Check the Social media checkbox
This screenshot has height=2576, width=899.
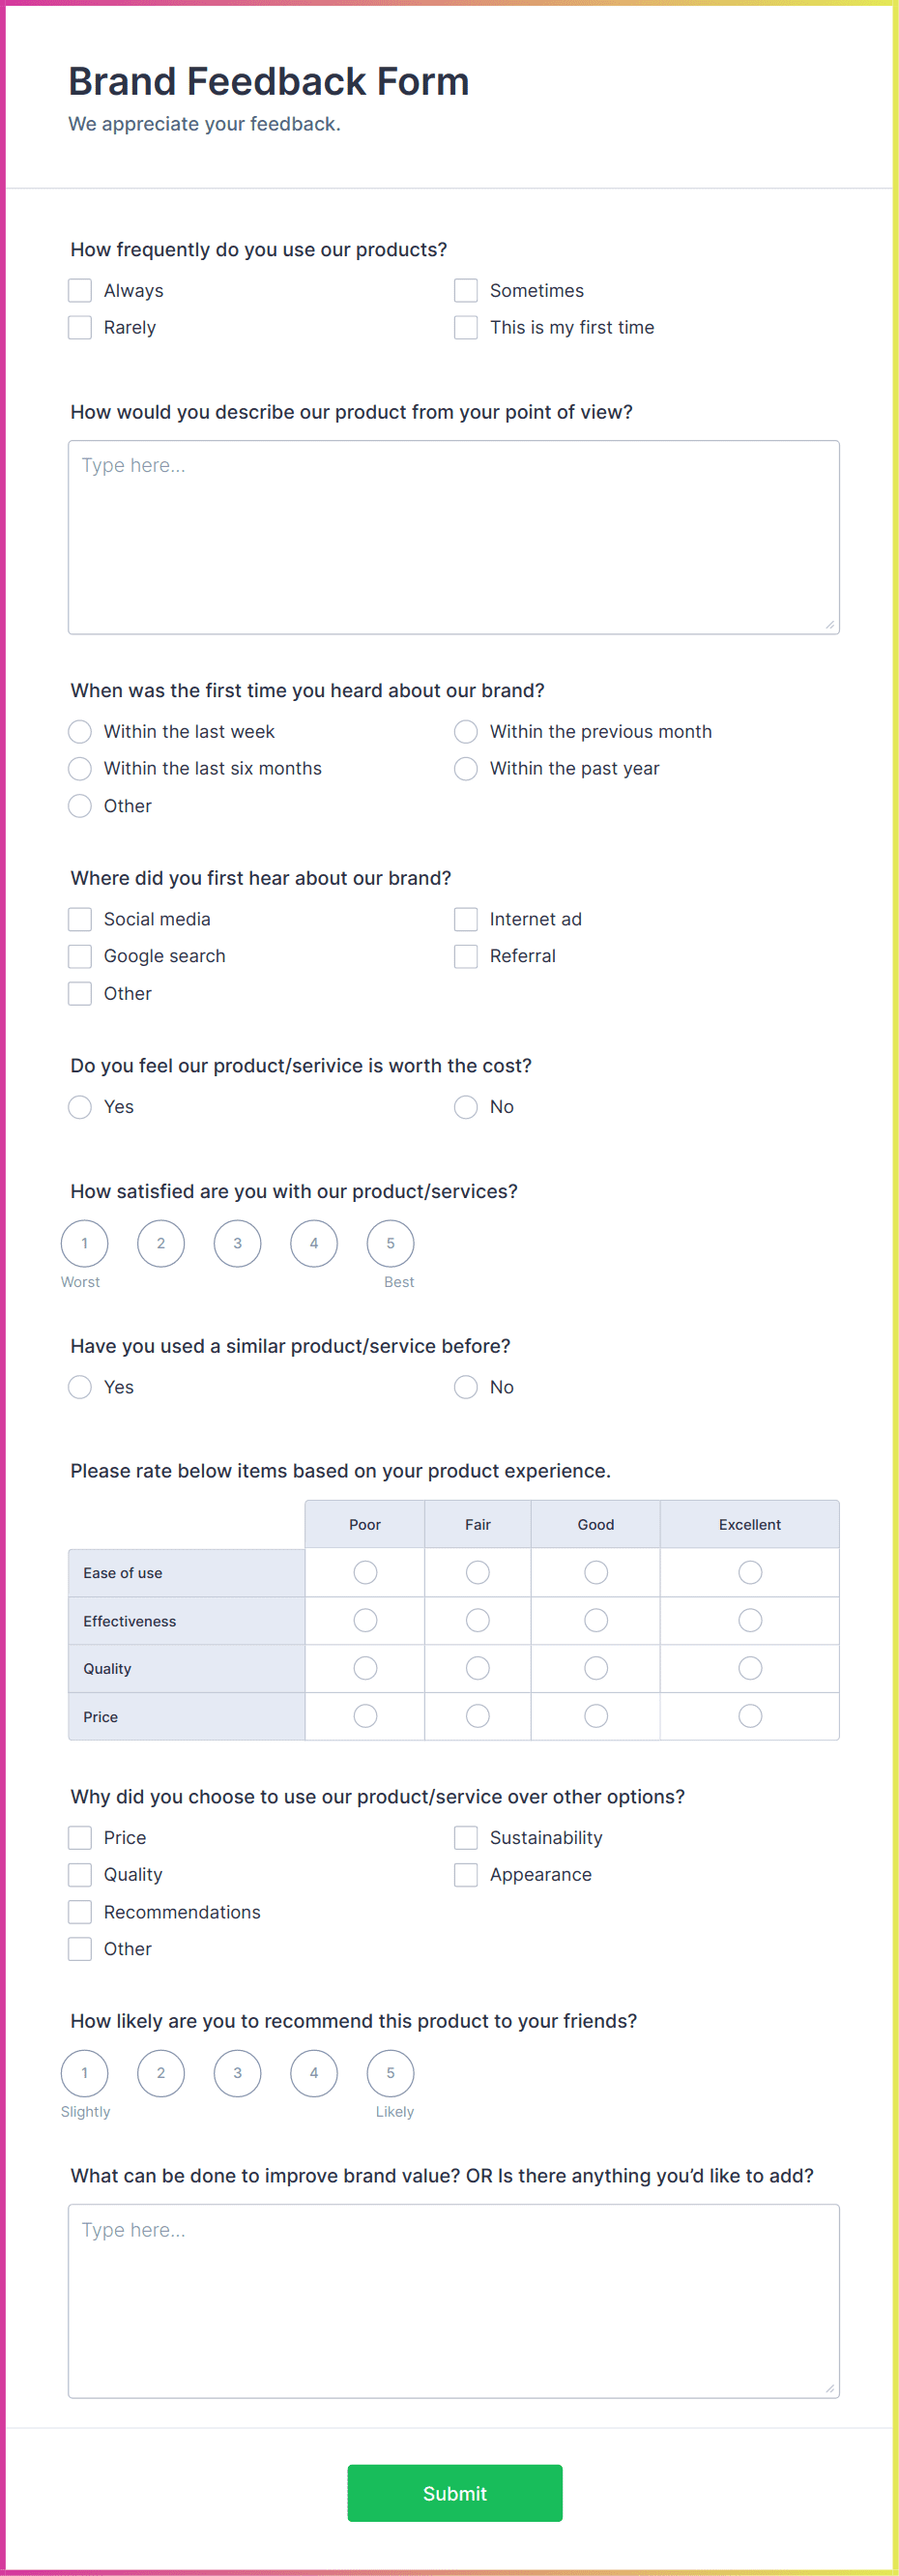pos(80,918)
